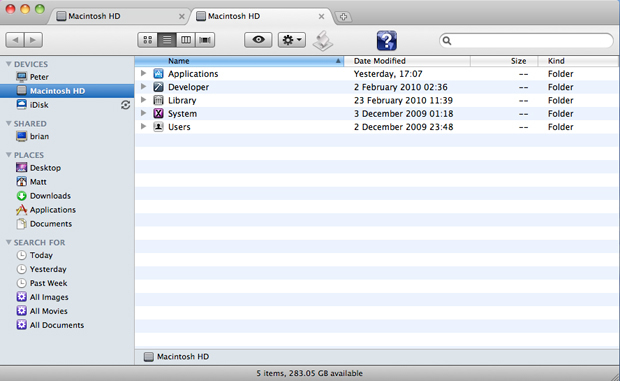Switch to icon view
The width and height of the screenshot is (620, 381).
[x=147, y=40]
